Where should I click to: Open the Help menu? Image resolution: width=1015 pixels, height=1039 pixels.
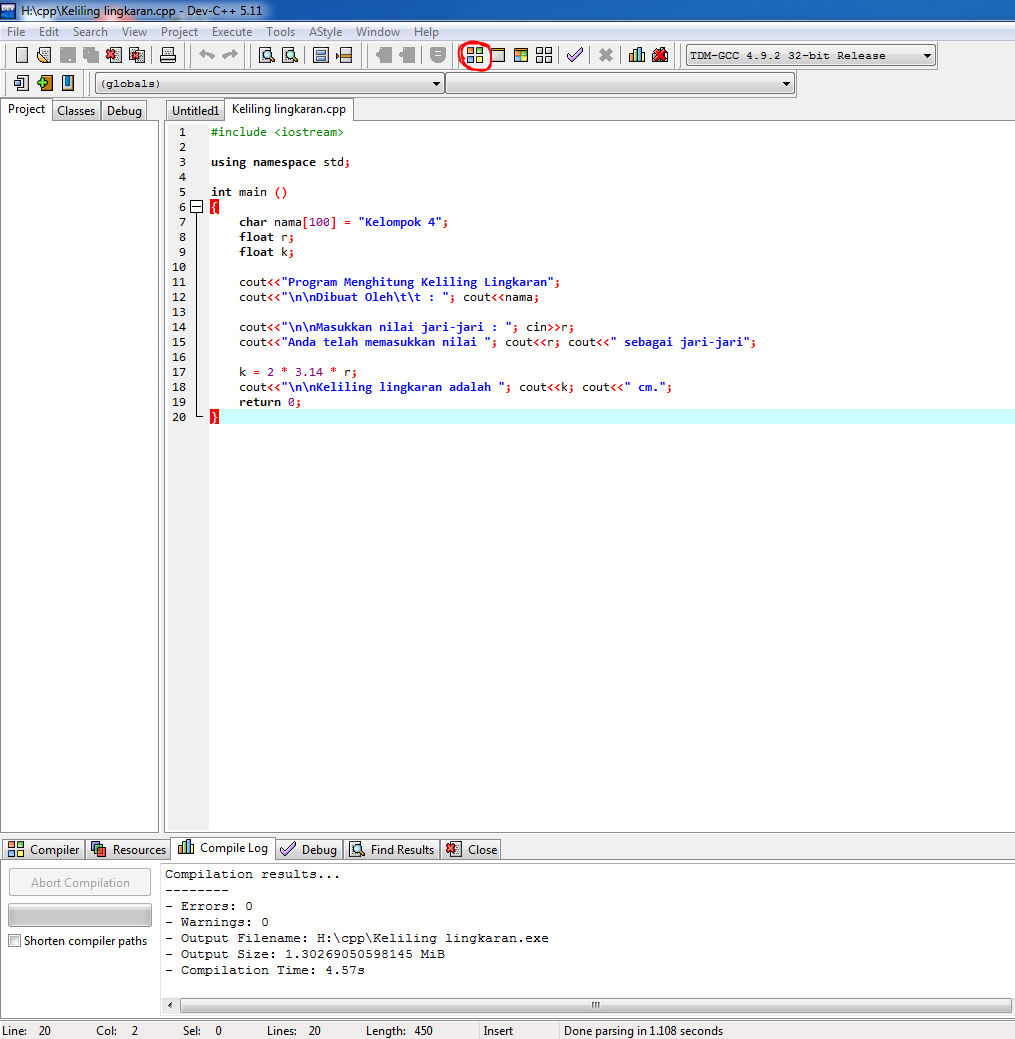(x=427, y=32)
